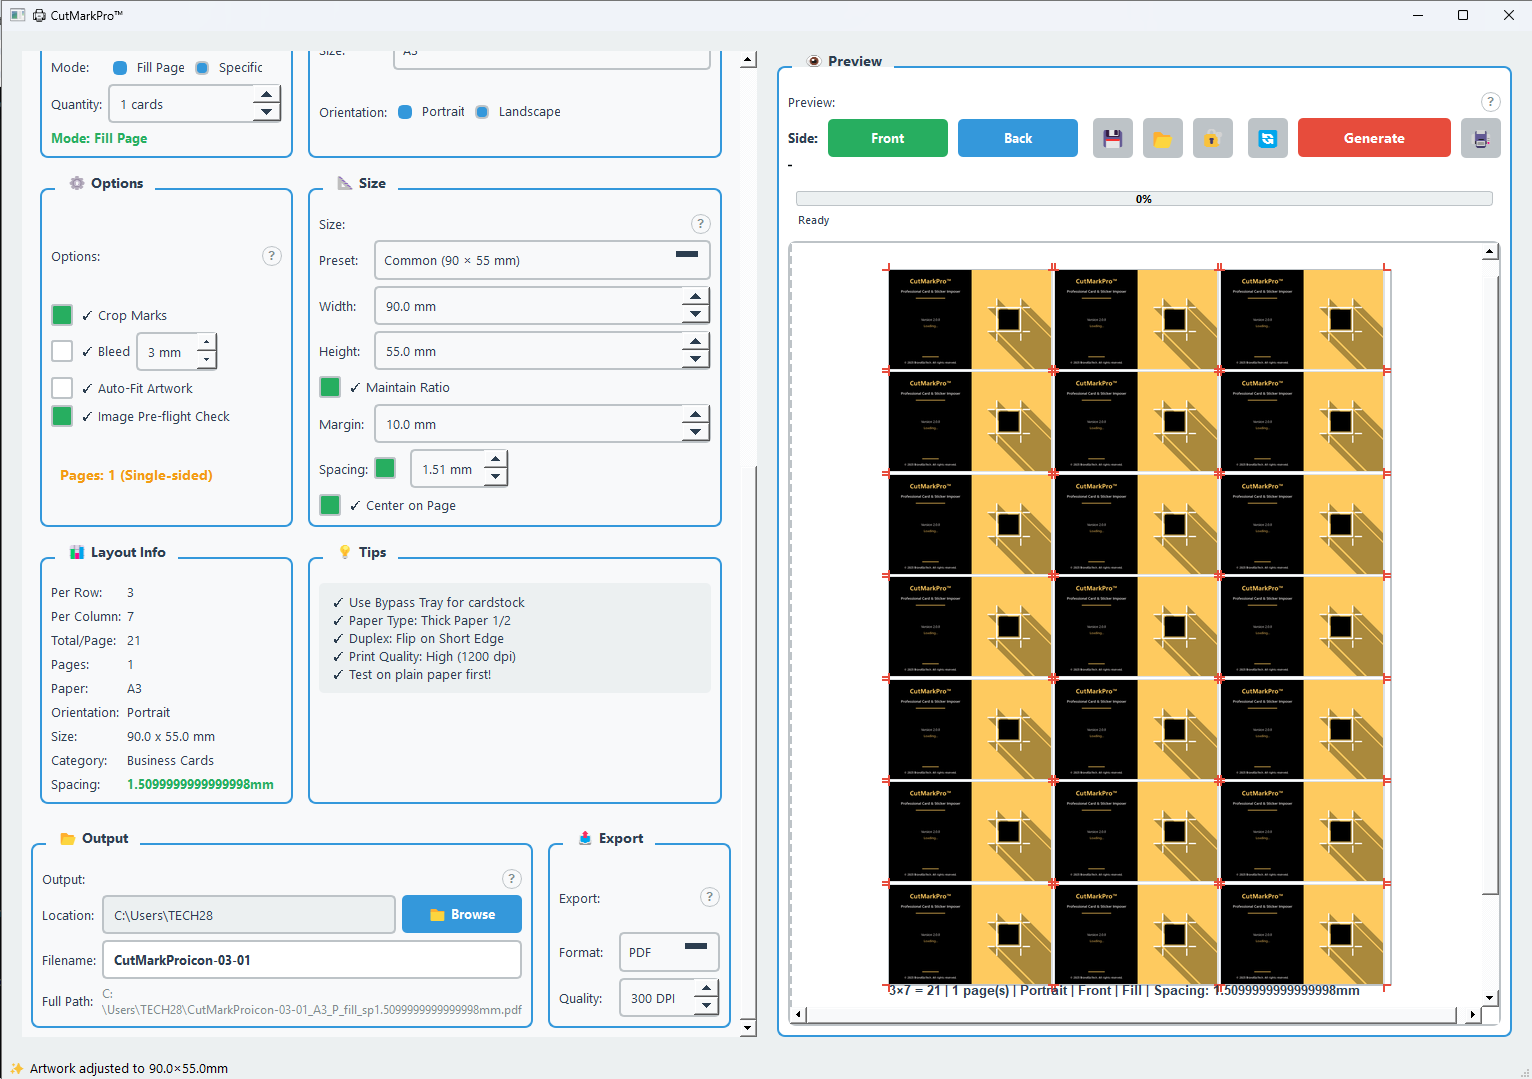The width and height of the screenshot is (1532, 1079).
Task: Click the open folder icon in Preview
Action: (x=1162, y=139)
